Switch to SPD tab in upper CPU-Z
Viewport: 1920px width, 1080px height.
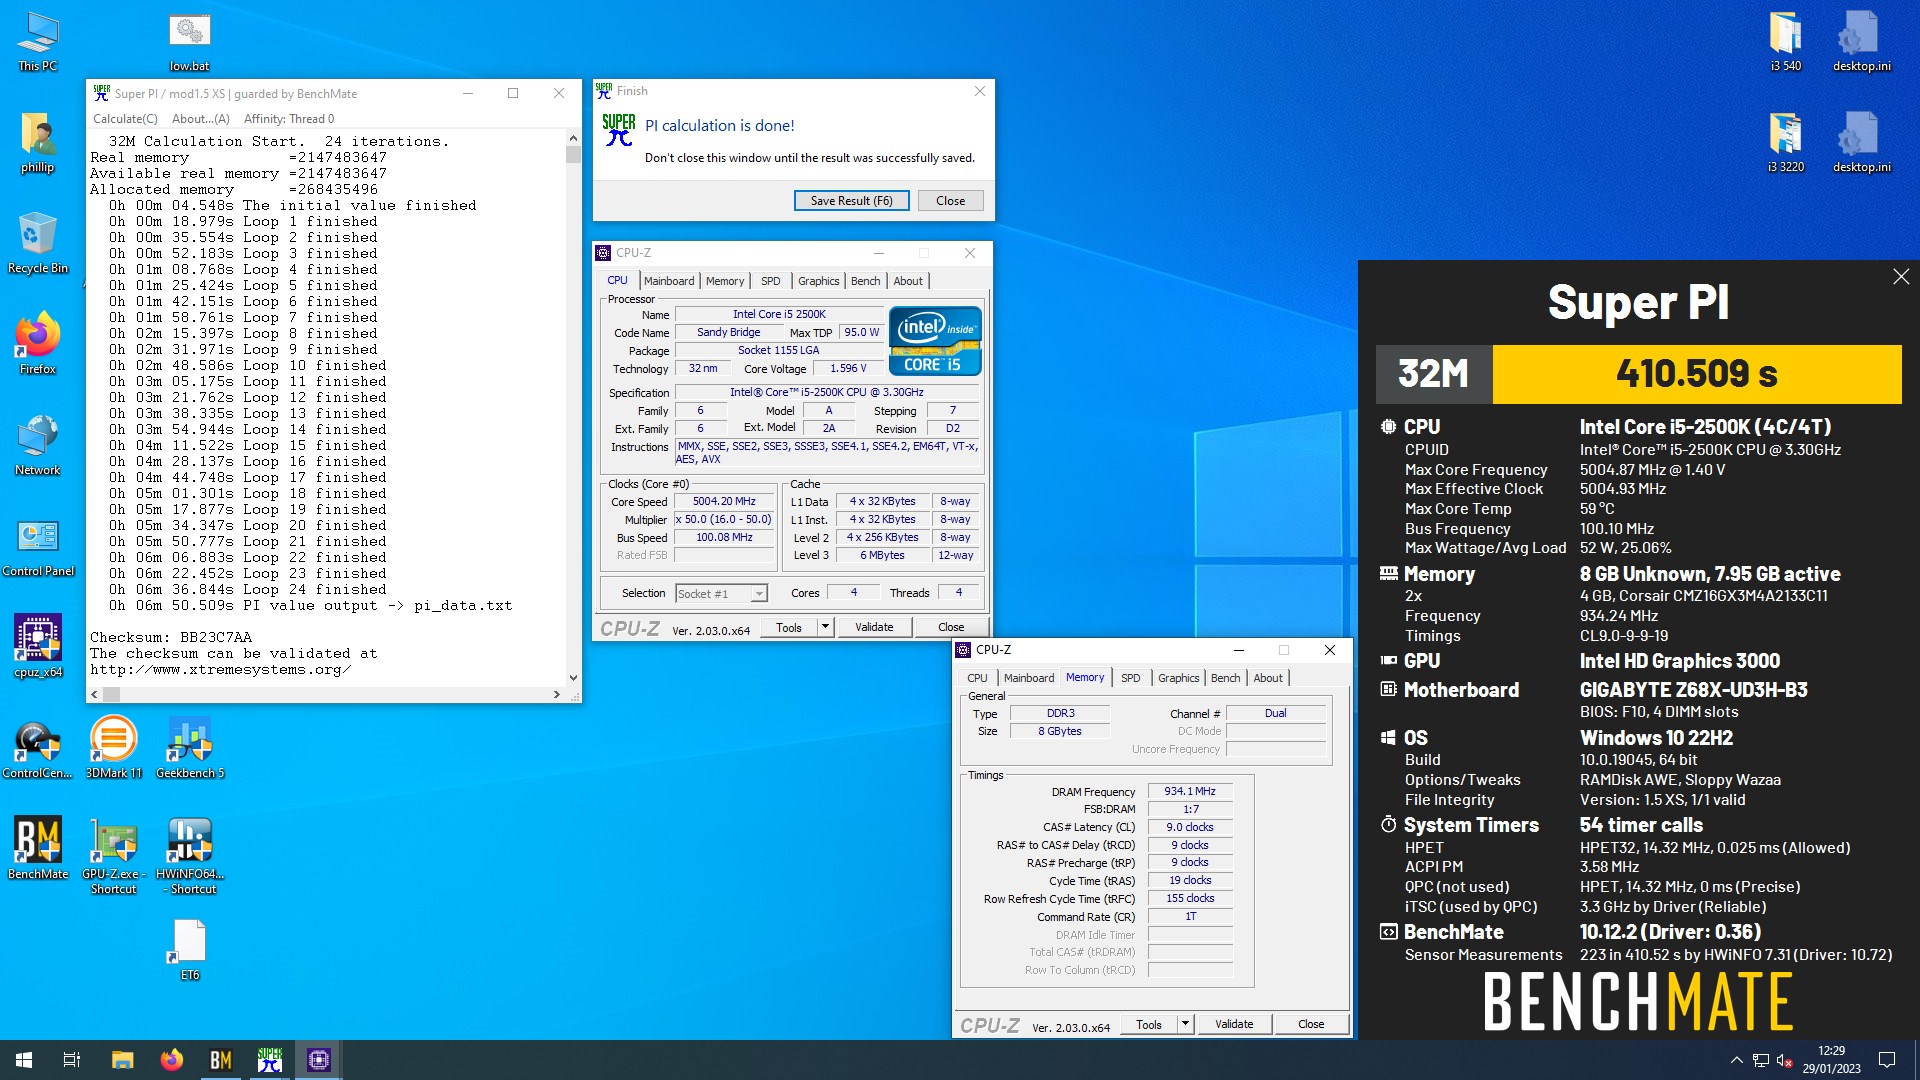pos(770,281)
